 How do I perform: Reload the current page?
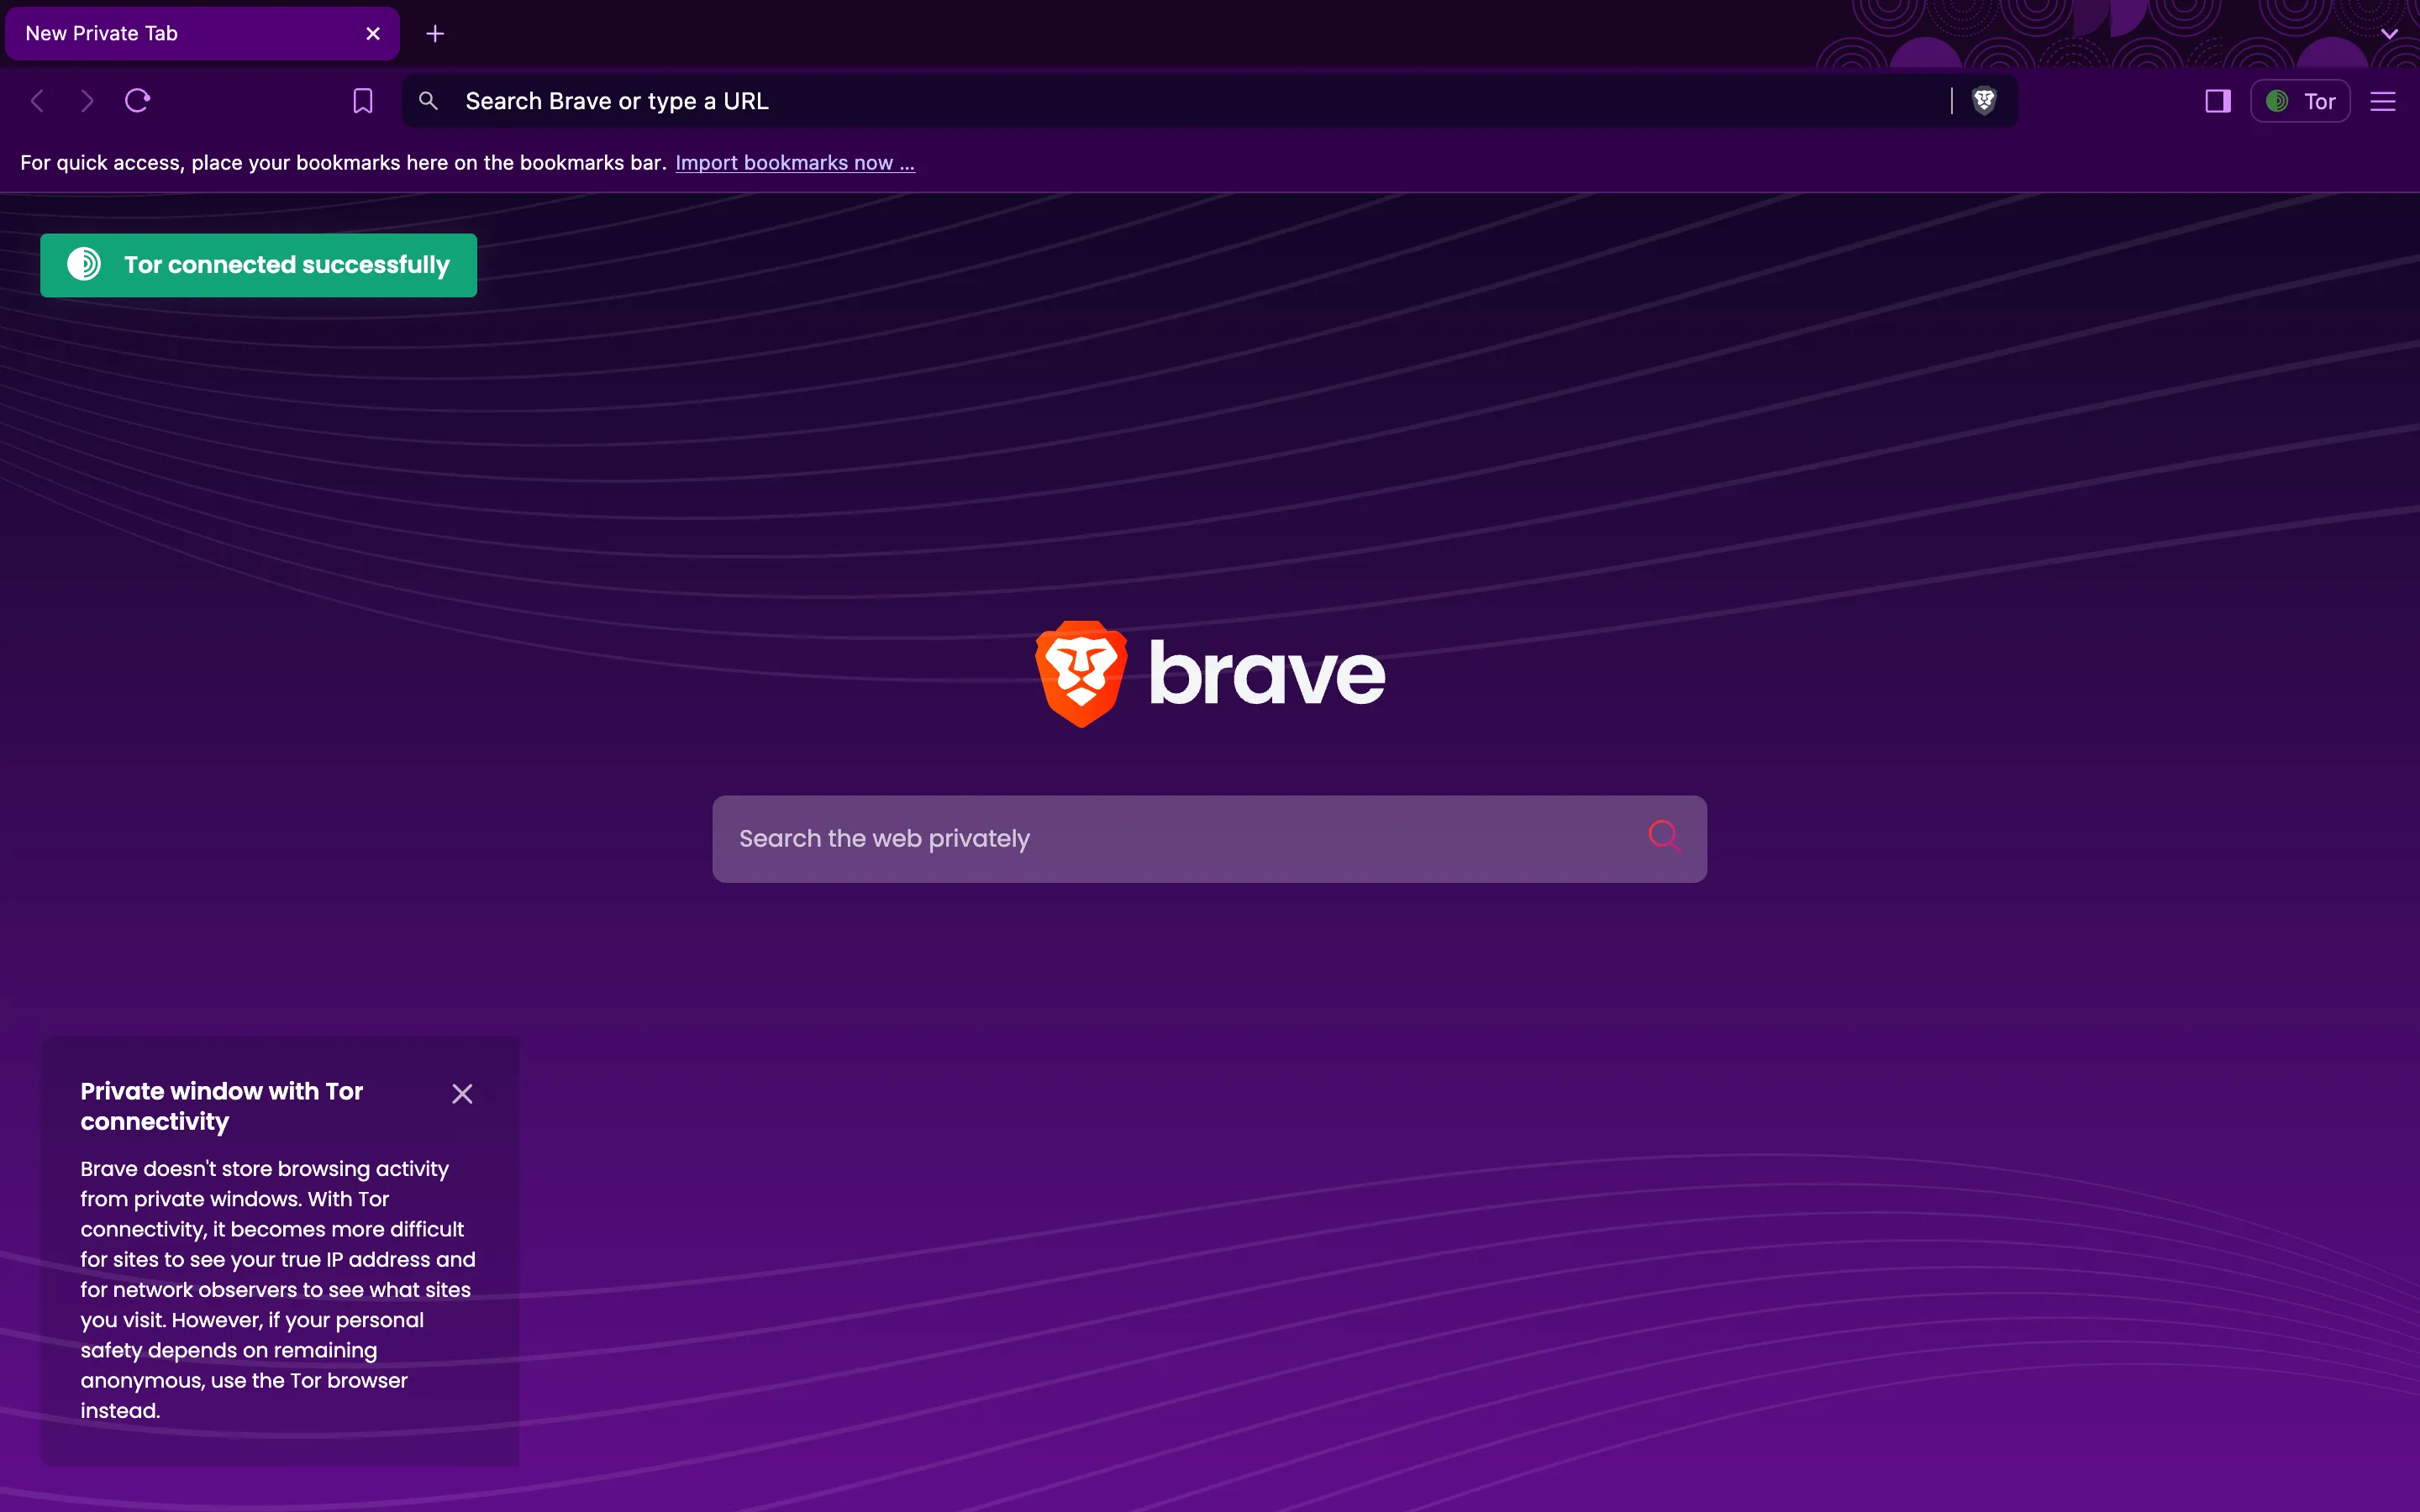coord(138,101)
